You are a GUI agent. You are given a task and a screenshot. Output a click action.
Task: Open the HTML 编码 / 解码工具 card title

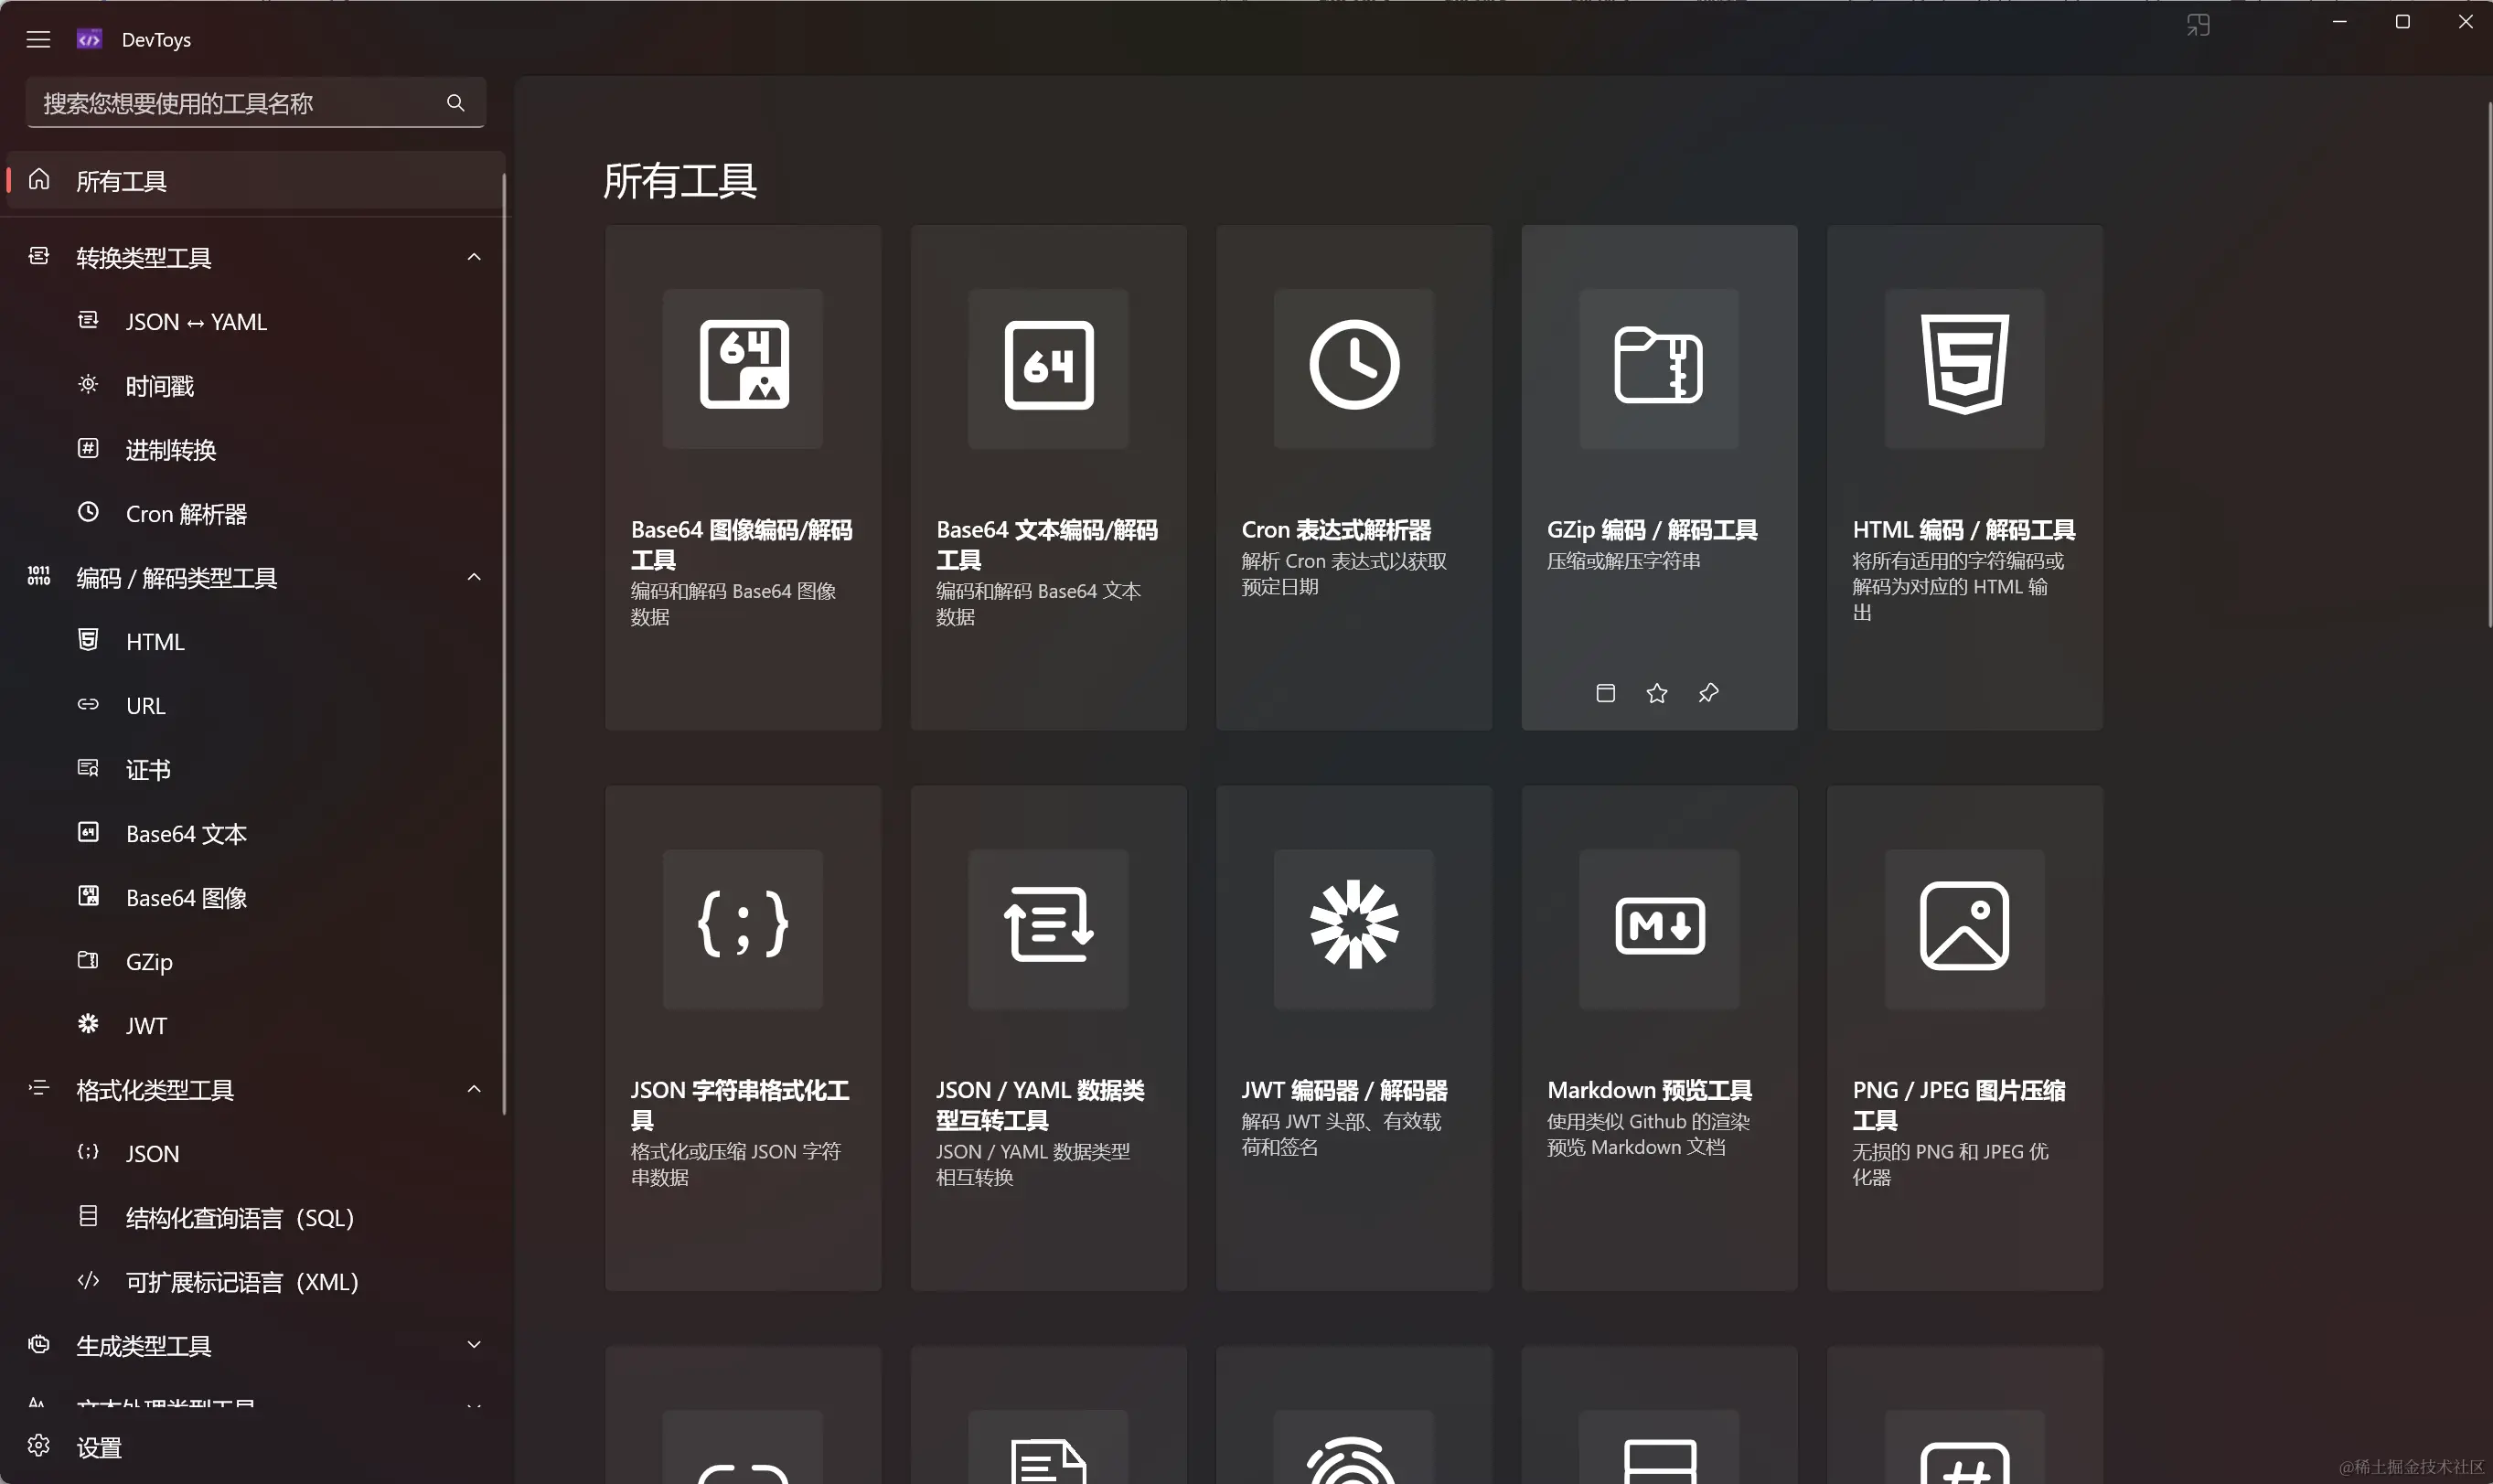(x=1964, y=530)
